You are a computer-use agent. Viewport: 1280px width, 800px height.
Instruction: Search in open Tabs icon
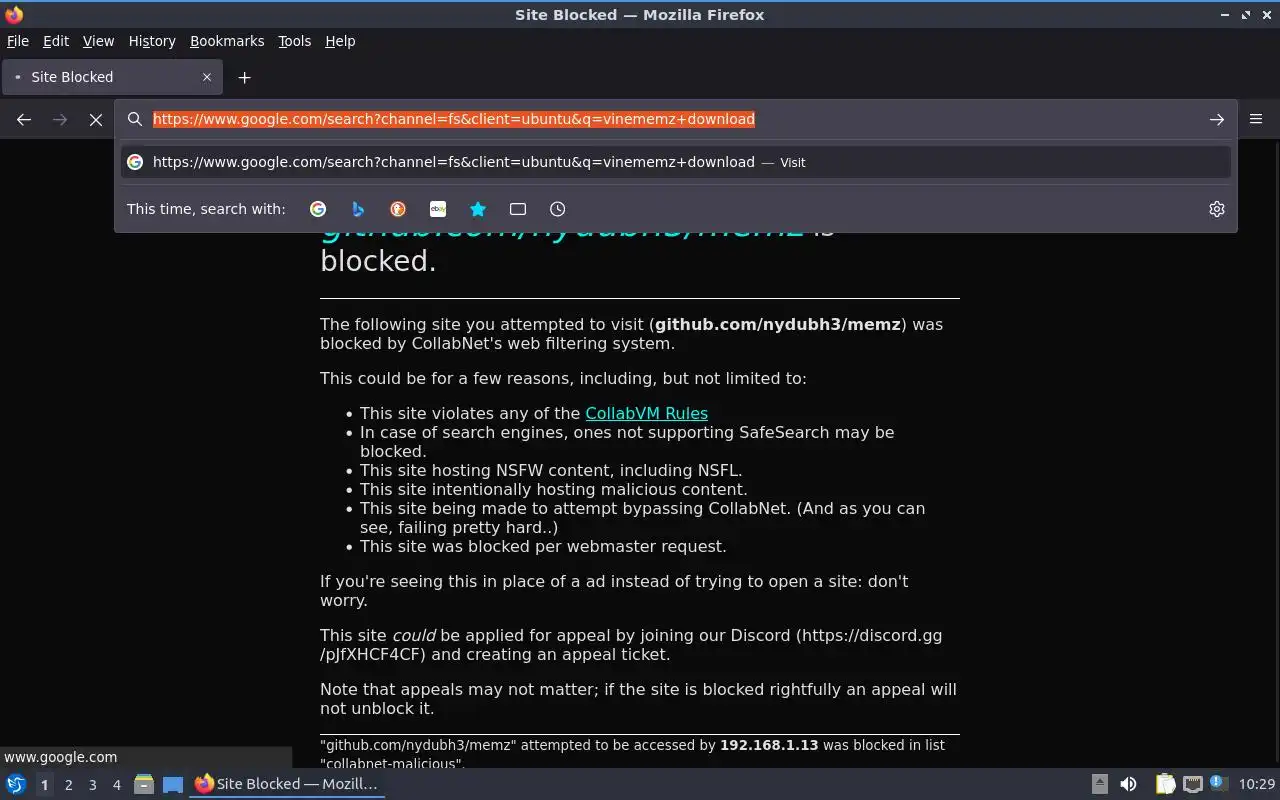click(518, 209)
